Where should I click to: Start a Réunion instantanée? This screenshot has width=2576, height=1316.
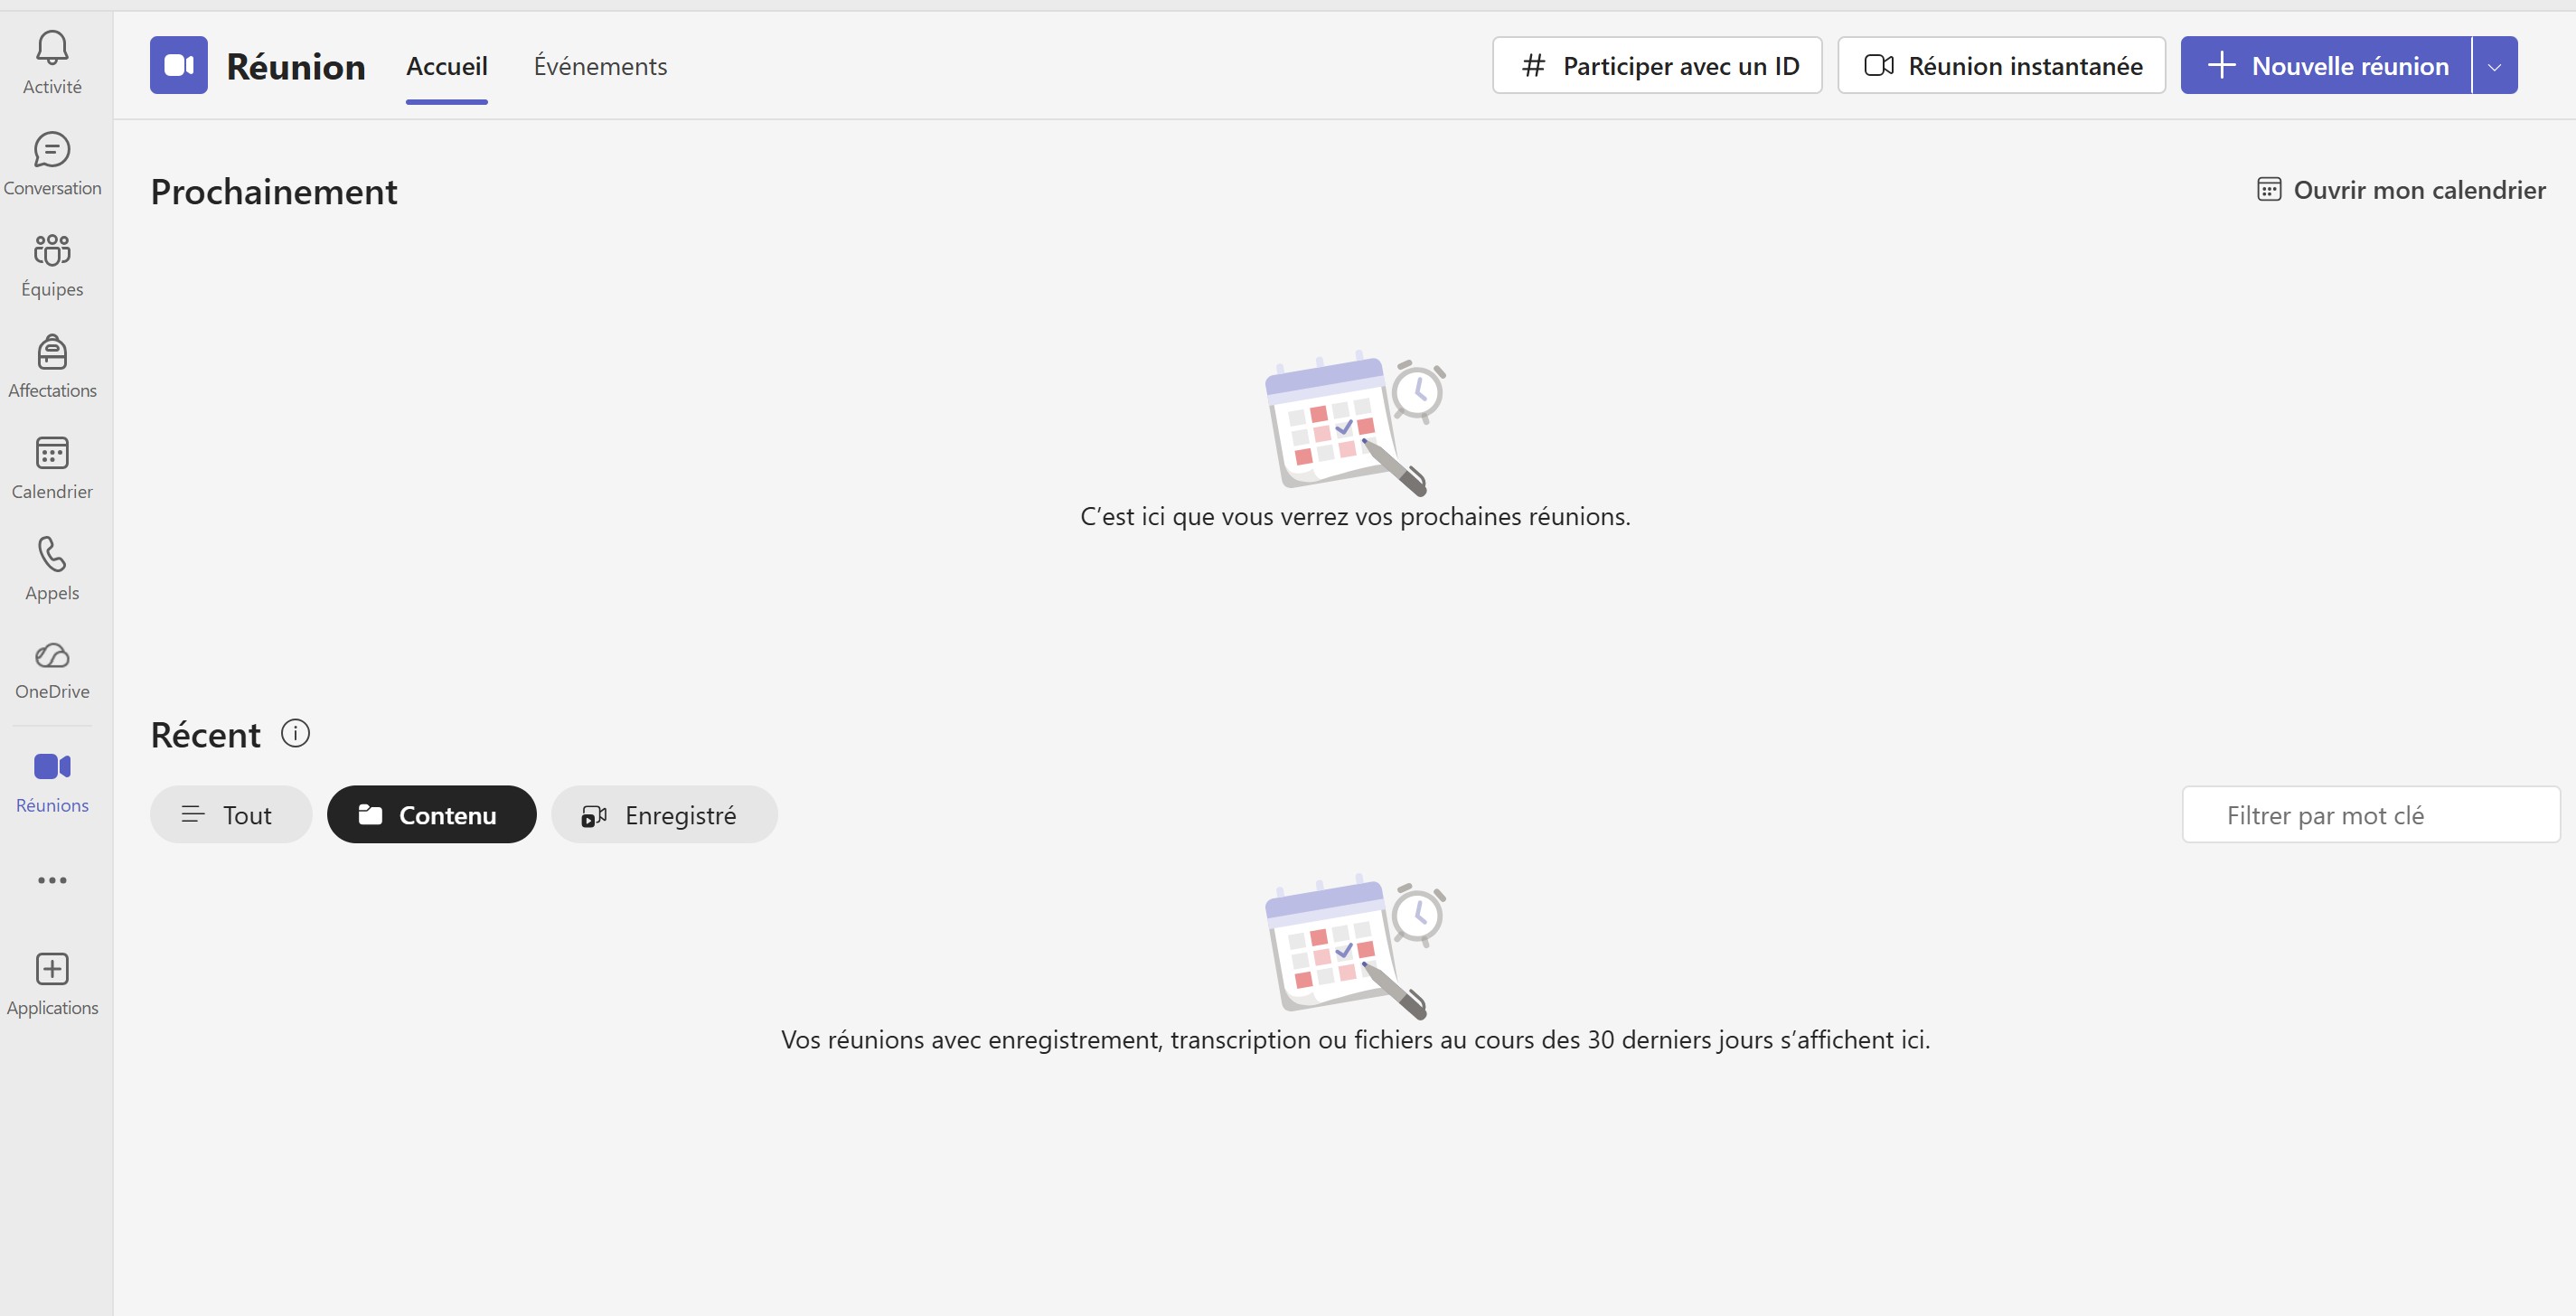[2001, 66]
